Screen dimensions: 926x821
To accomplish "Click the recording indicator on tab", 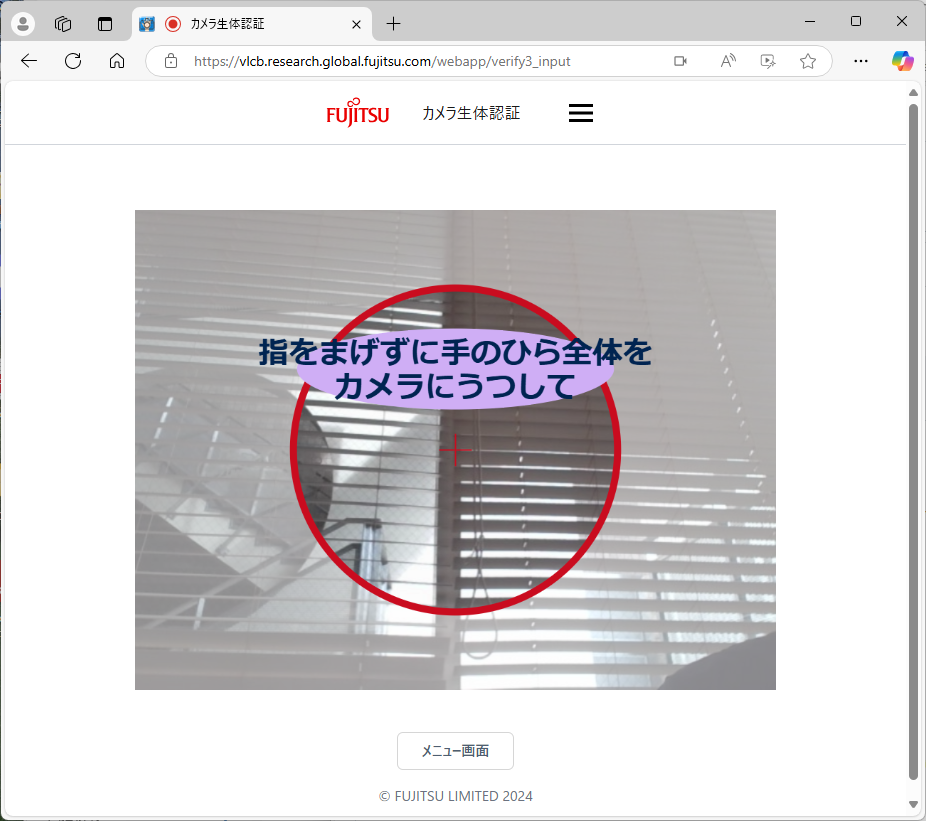I will click(173, 24).
